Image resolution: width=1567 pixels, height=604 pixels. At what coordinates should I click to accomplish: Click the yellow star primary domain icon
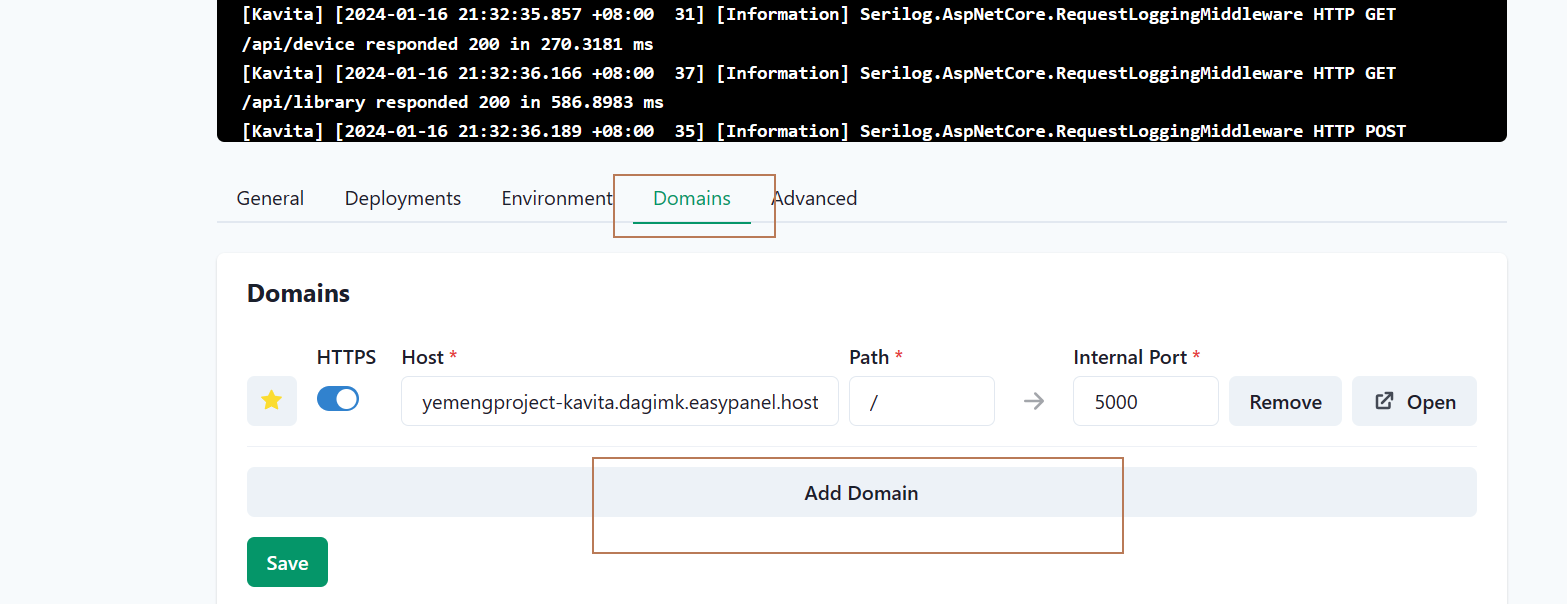pos(271,401)
